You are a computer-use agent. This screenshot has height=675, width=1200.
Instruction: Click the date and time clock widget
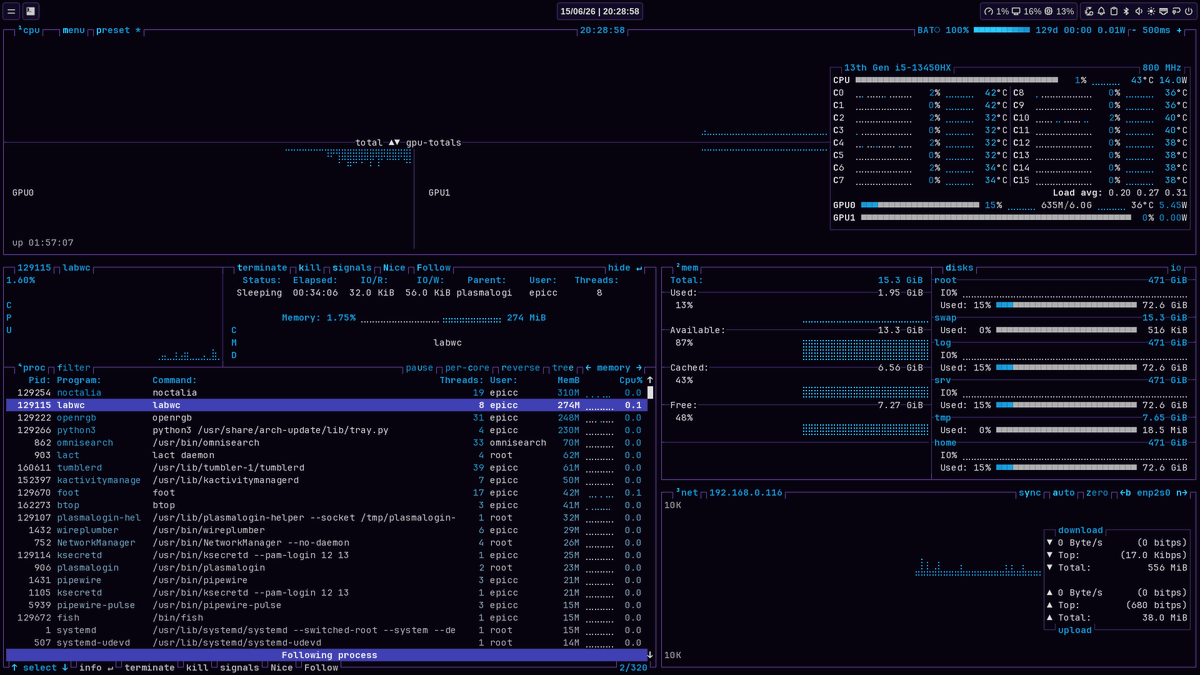click(600, 11)
